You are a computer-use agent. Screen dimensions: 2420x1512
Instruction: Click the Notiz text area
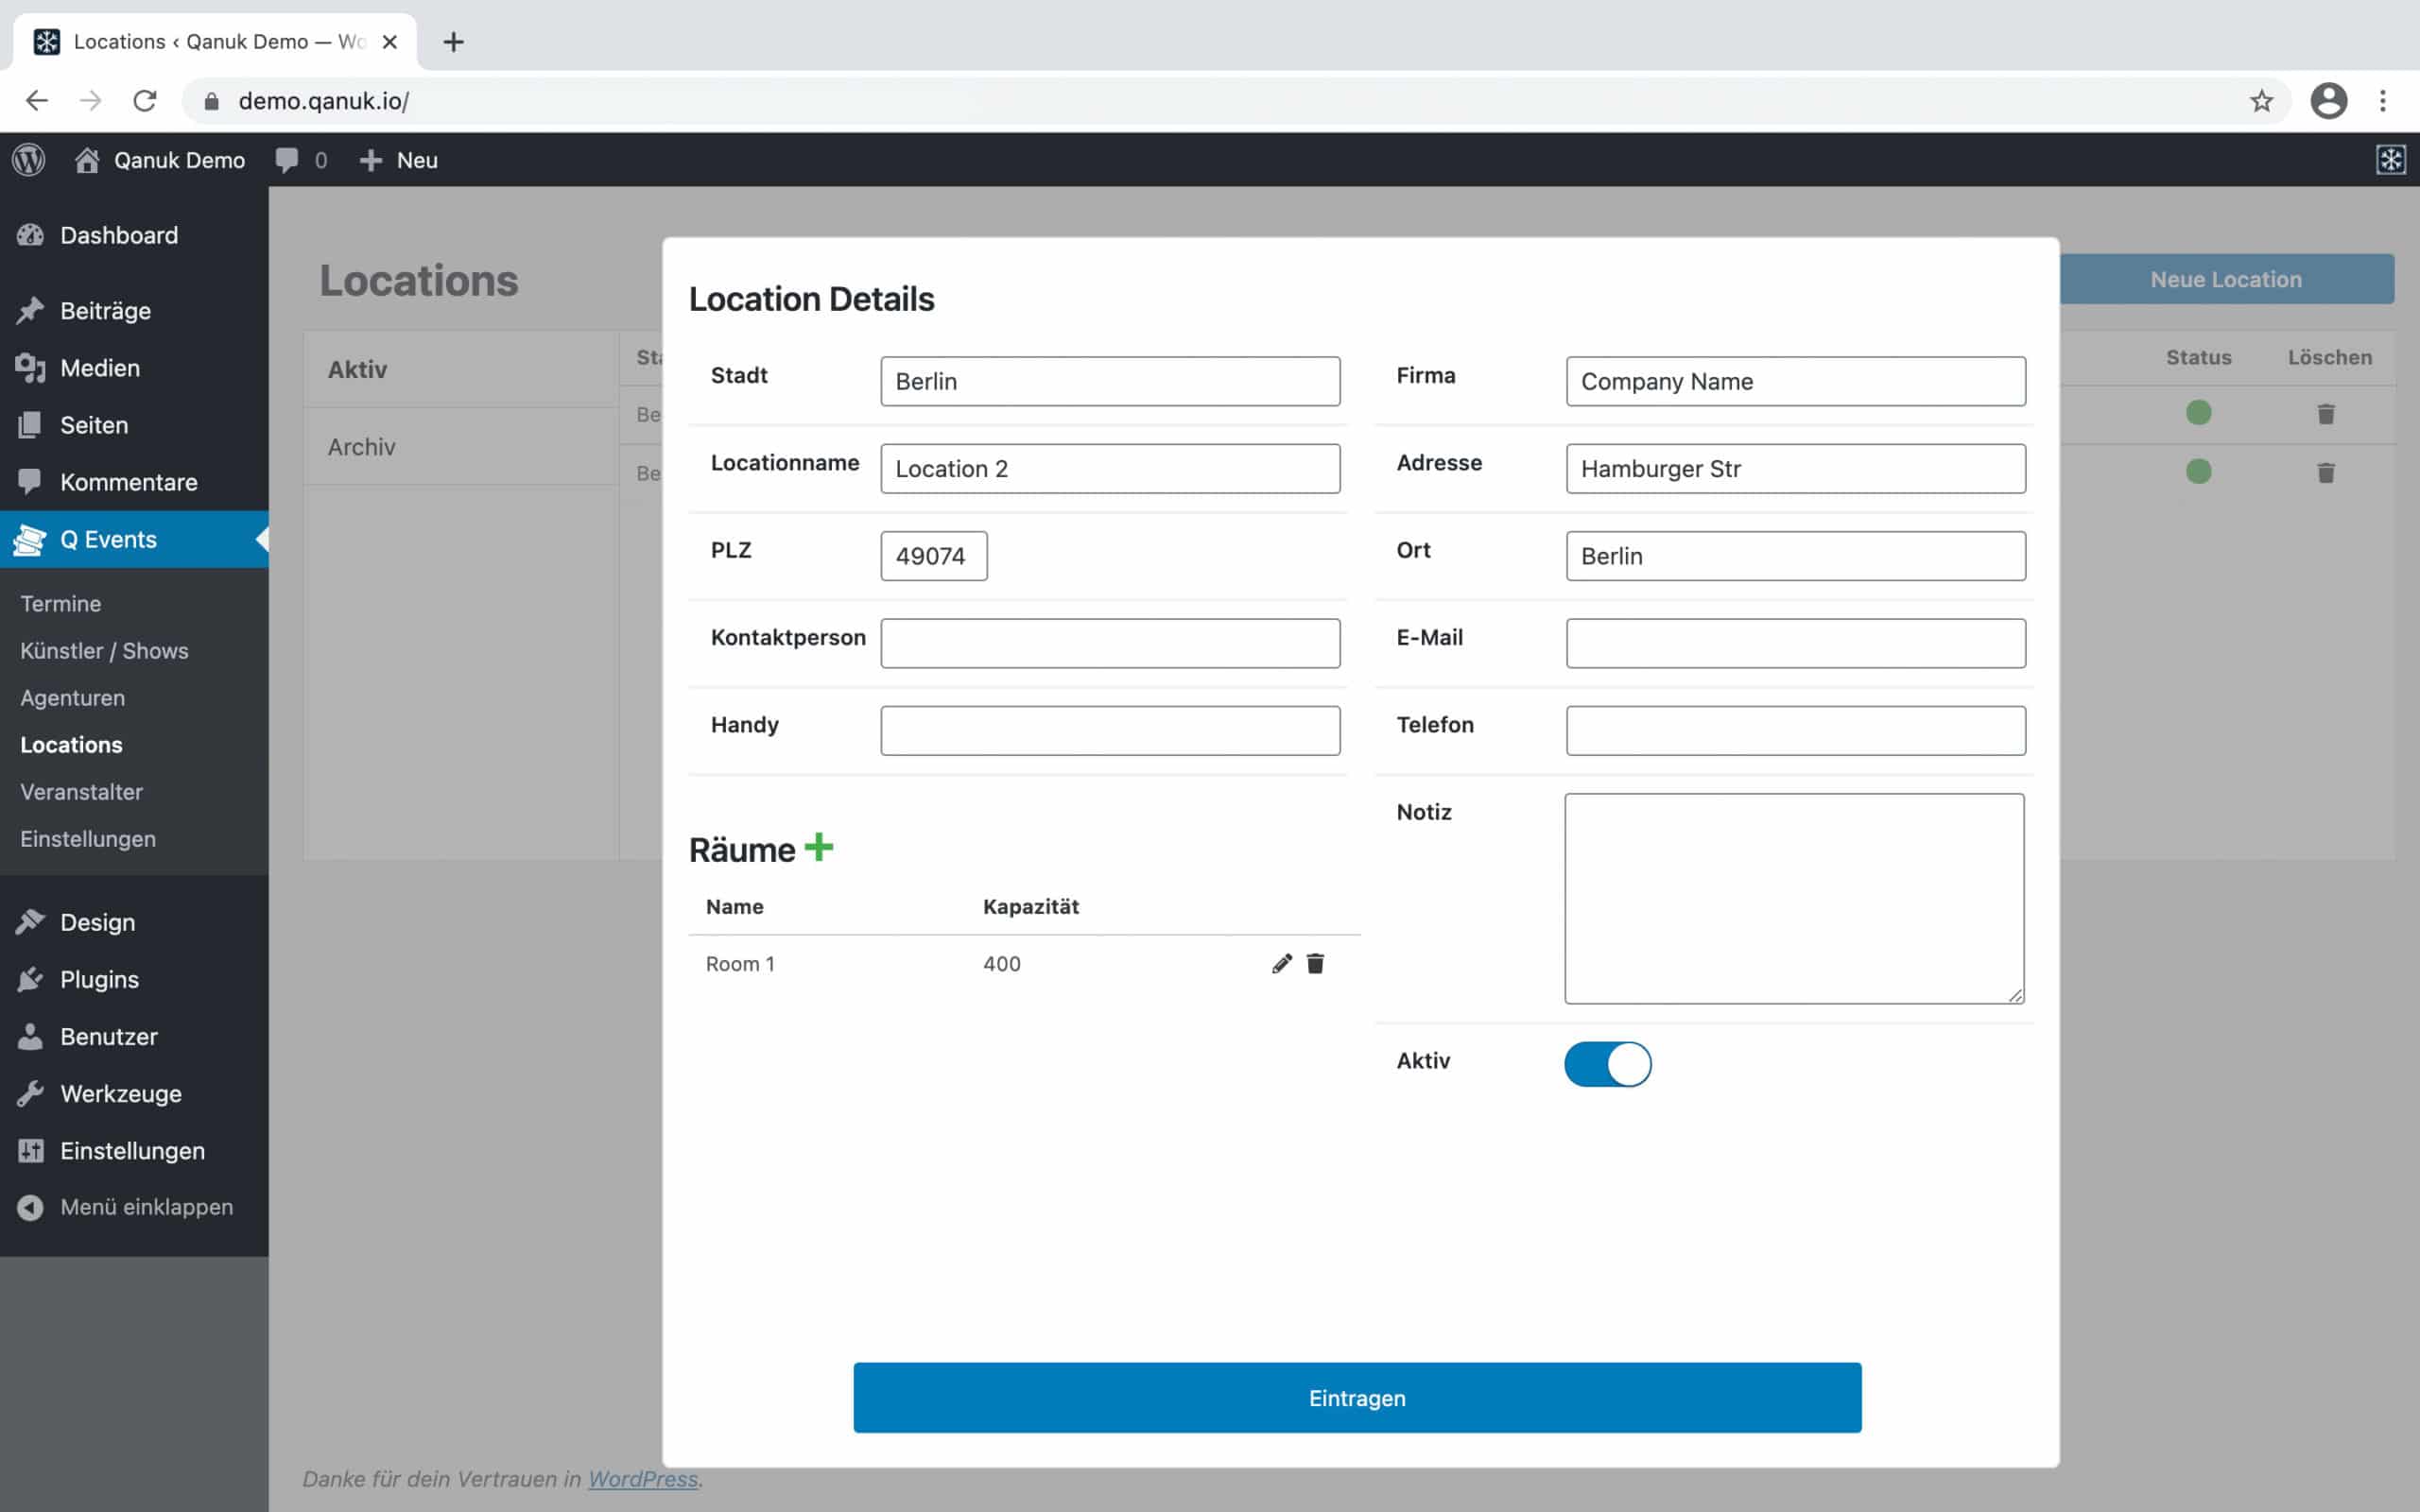click(1795, 898)
